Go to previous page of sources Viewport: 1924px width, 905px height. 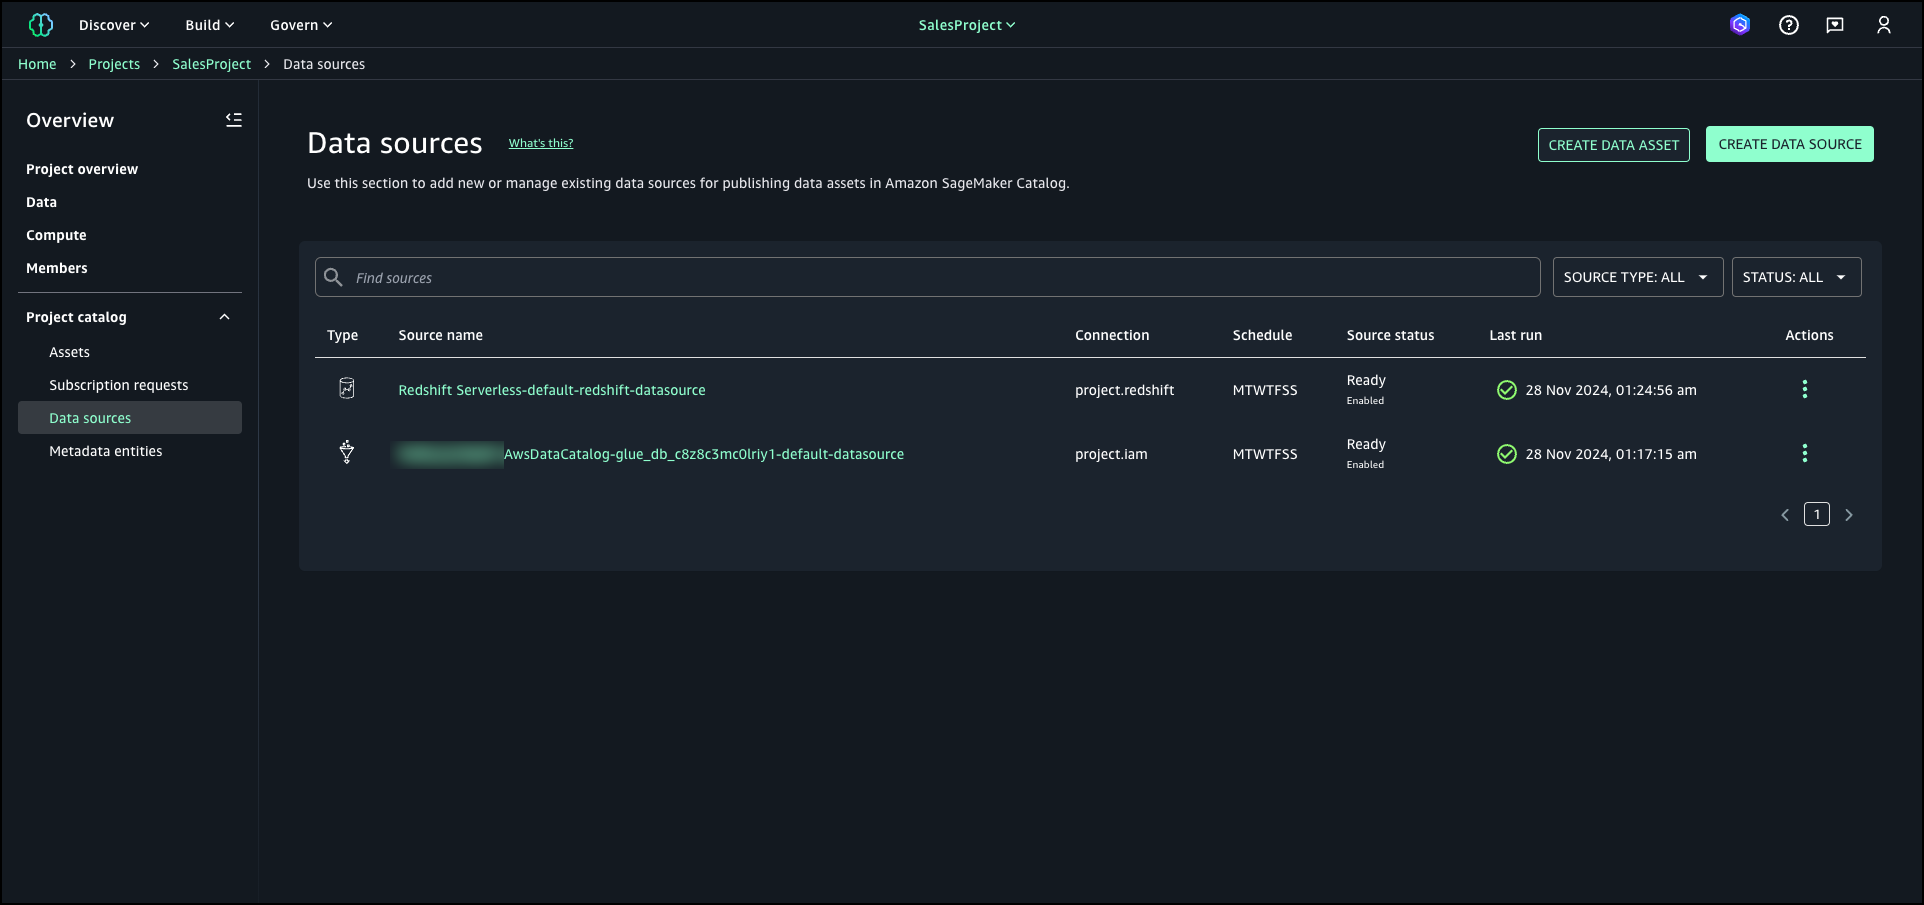pyautogui.click(x=1785, y=515)
